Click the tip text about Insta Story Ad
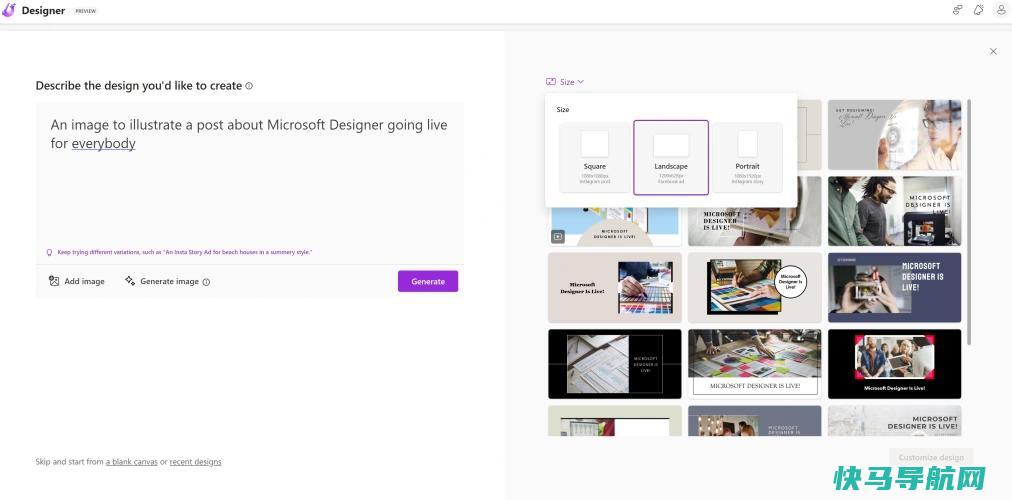 [185, 252]
